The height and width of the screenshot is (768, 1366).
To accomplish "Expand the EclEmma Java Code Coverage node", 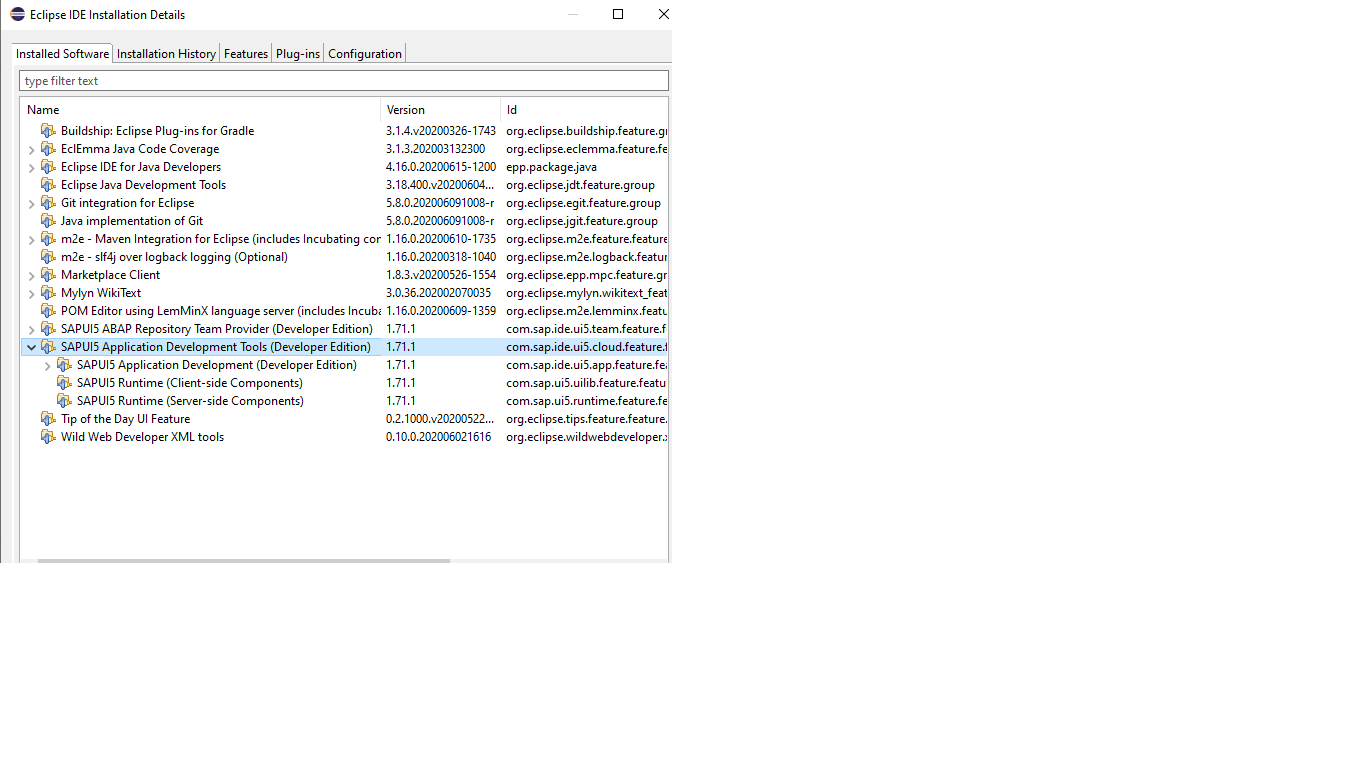I will coord(31,150).
